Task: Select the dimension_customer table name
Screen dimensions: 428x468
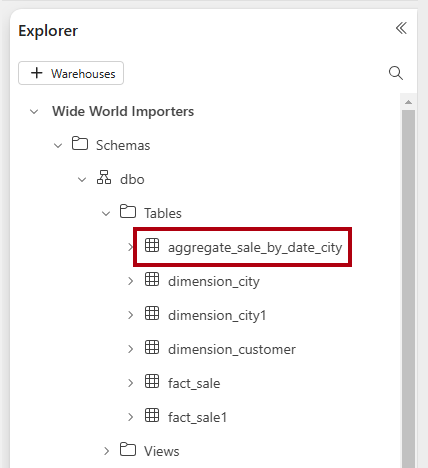Action: [232, 350]
